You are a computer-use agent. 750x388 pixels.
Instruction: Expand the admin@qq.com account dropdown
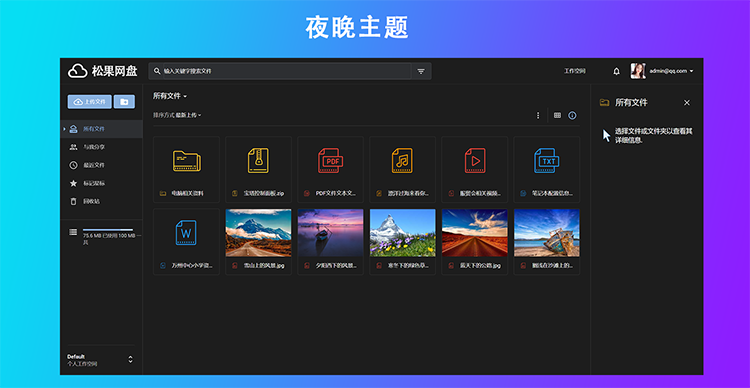pos(672,71)
